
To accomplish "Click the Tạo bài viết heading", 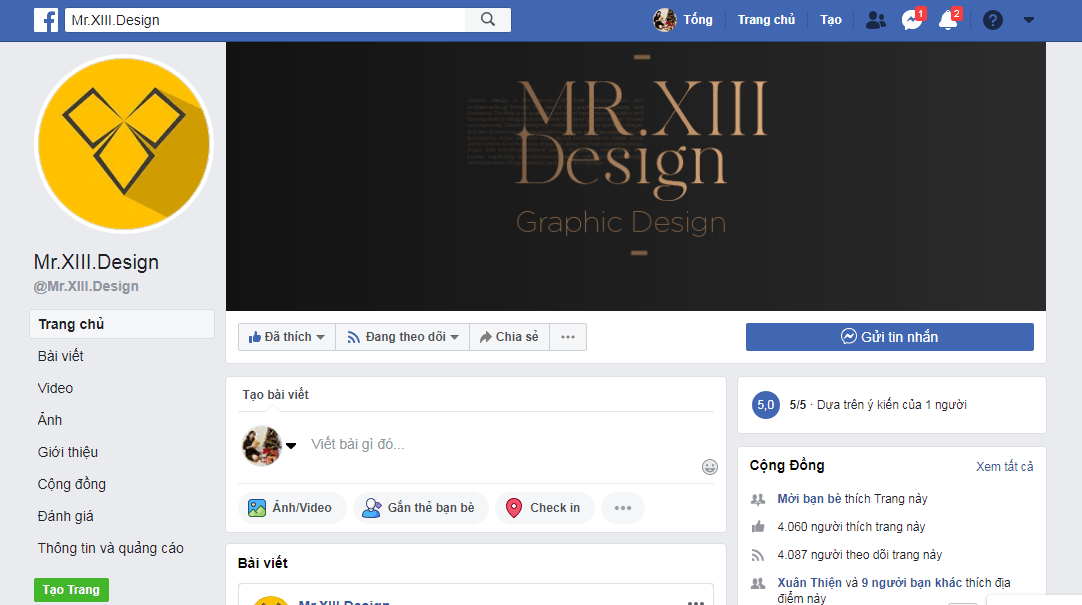I will pyautogui.click(x=275, y=395).
